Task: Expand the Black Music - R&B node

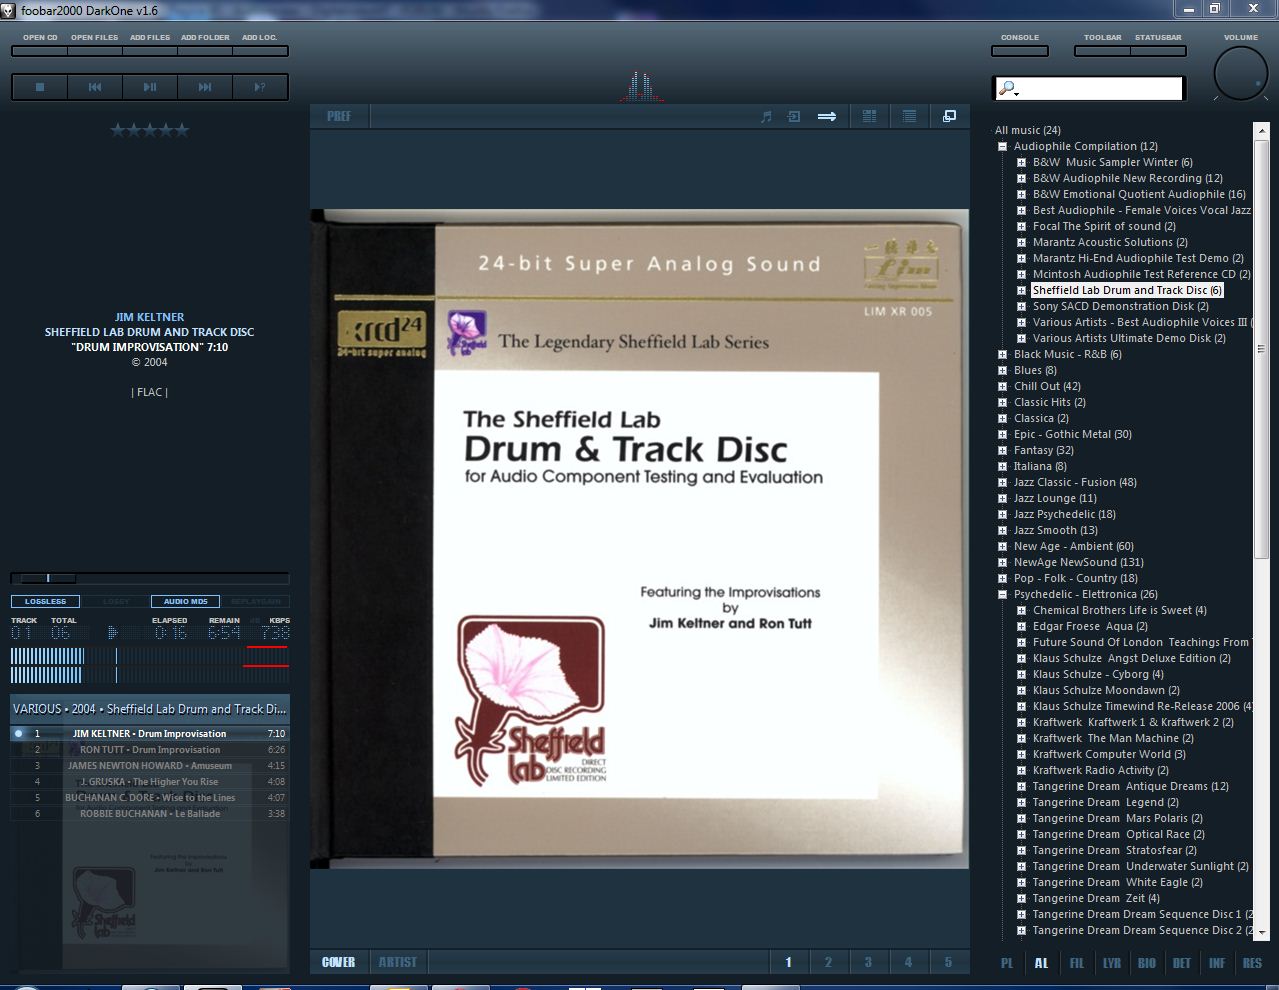Action: point(1002,354)
